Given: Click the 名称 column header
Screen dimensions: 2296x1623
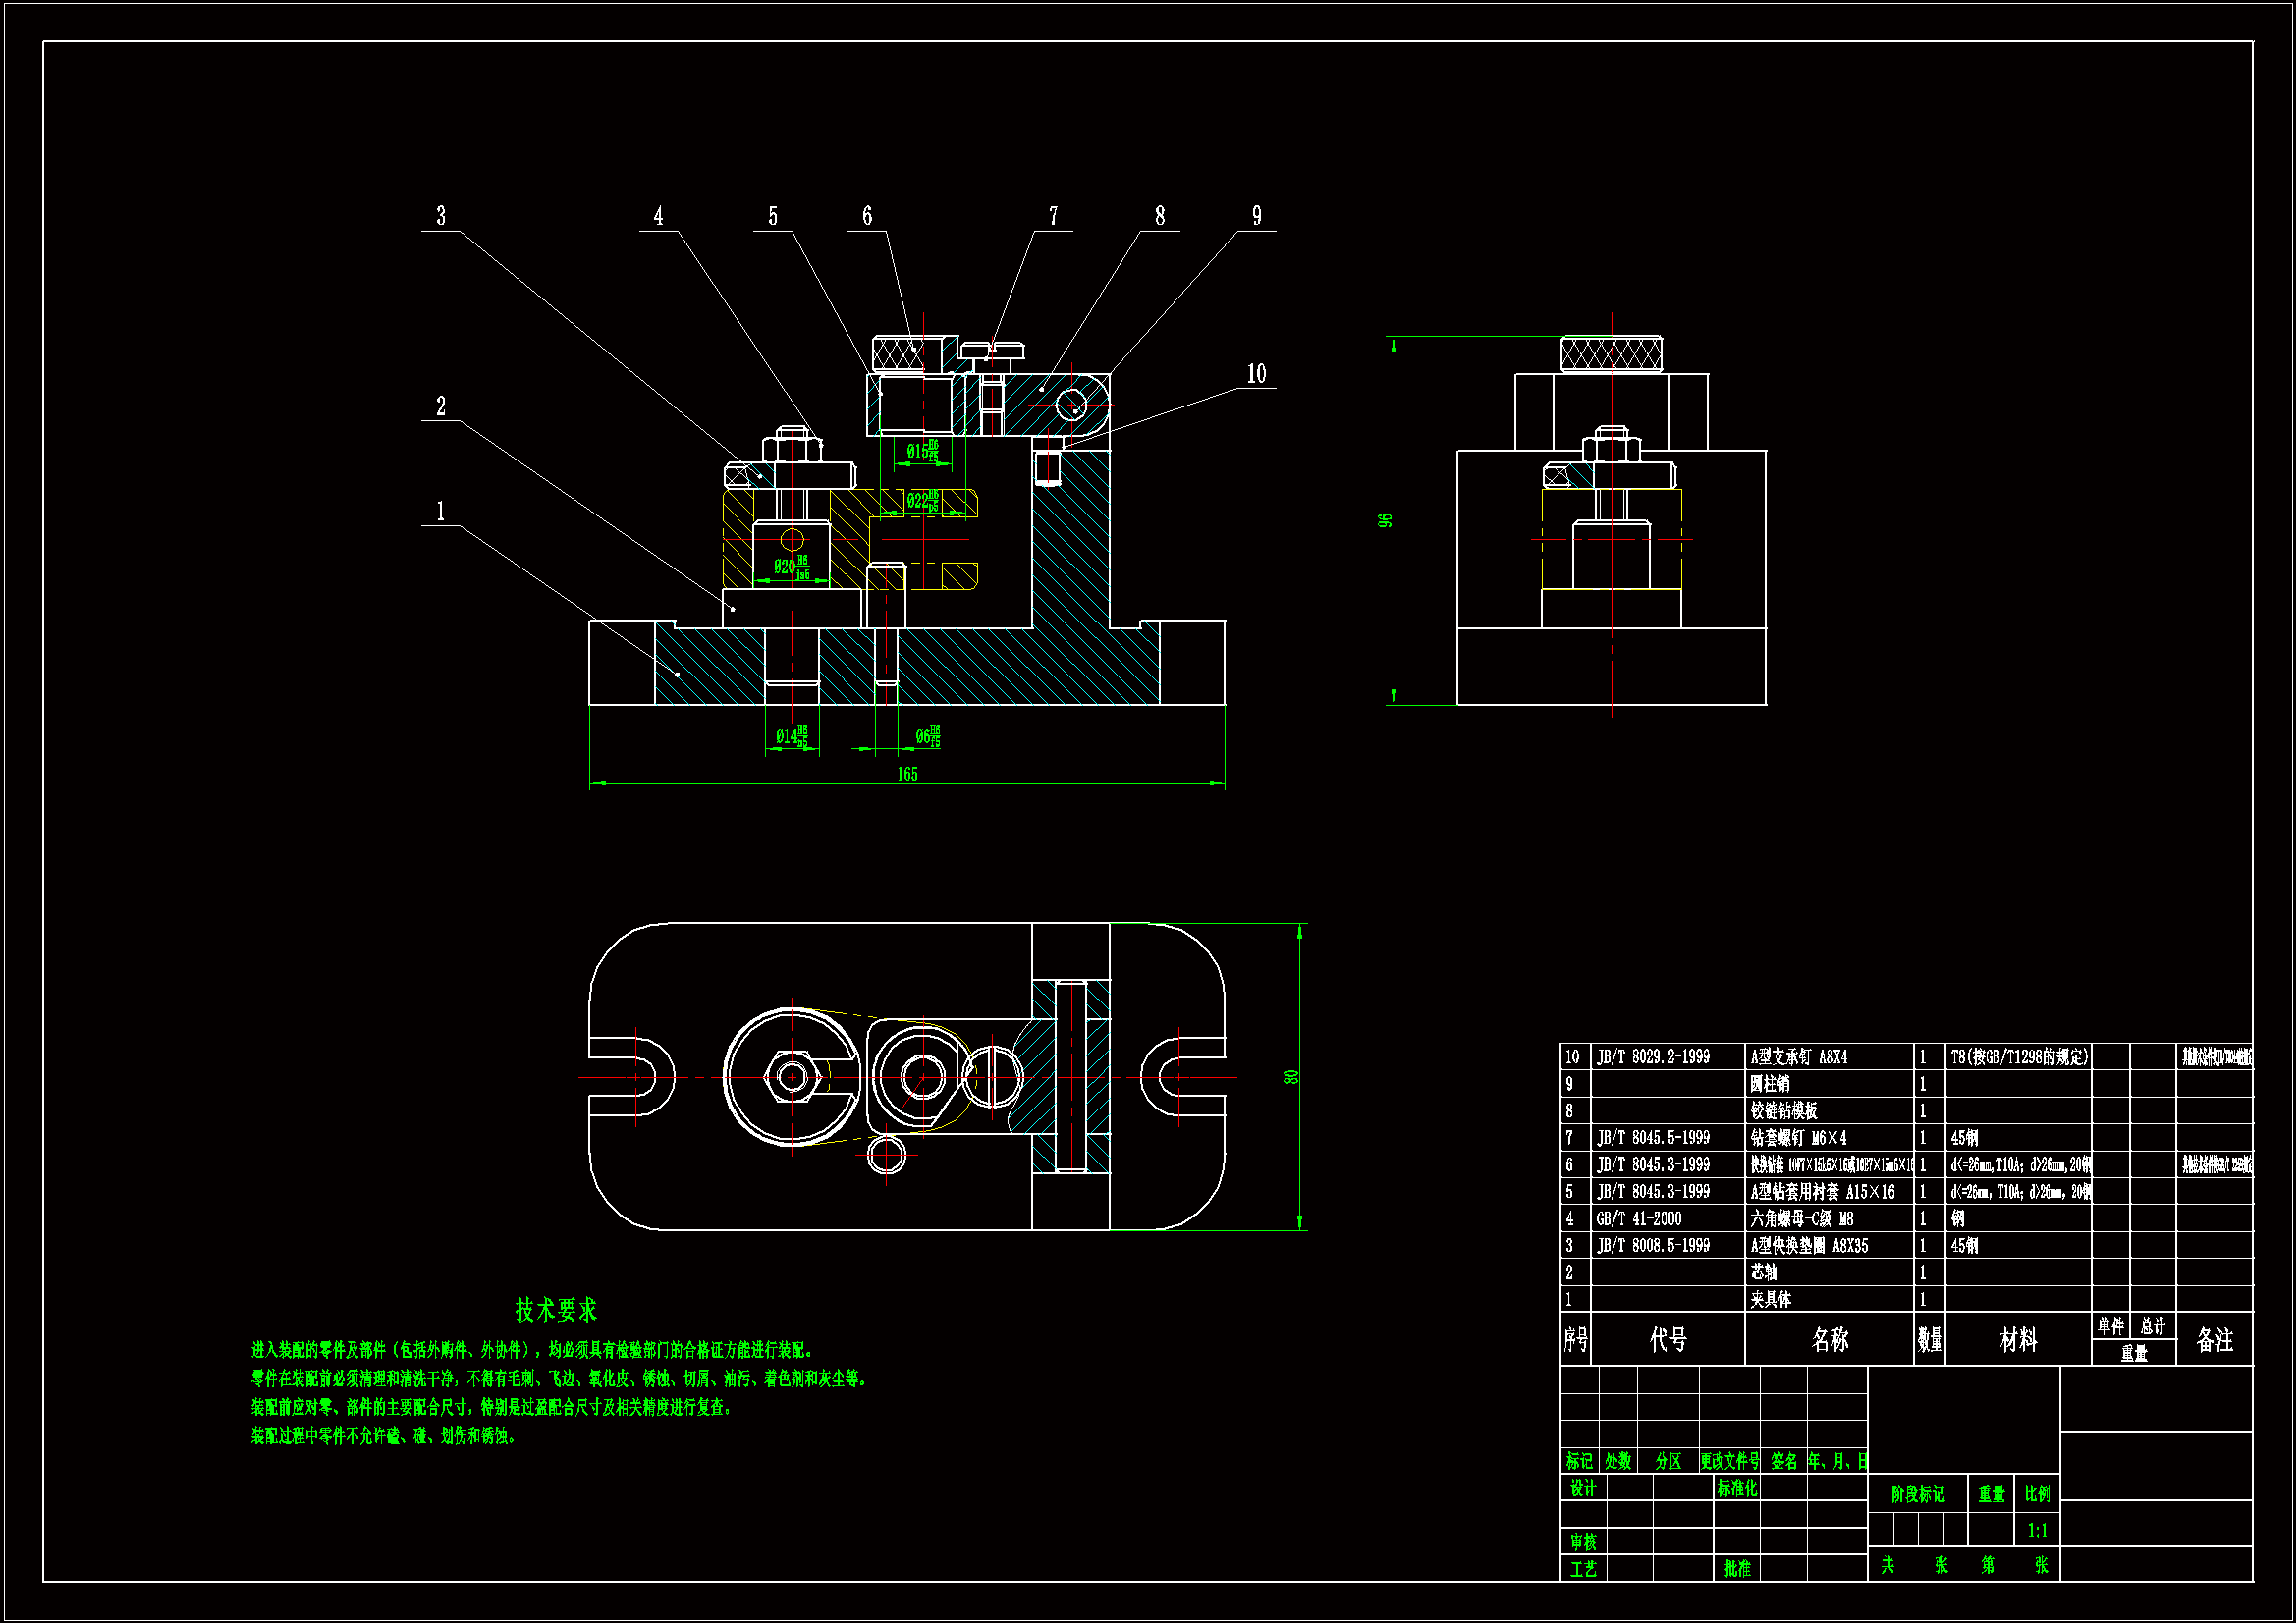Looking at the screenshot, I should (x=1829, y=1339).
